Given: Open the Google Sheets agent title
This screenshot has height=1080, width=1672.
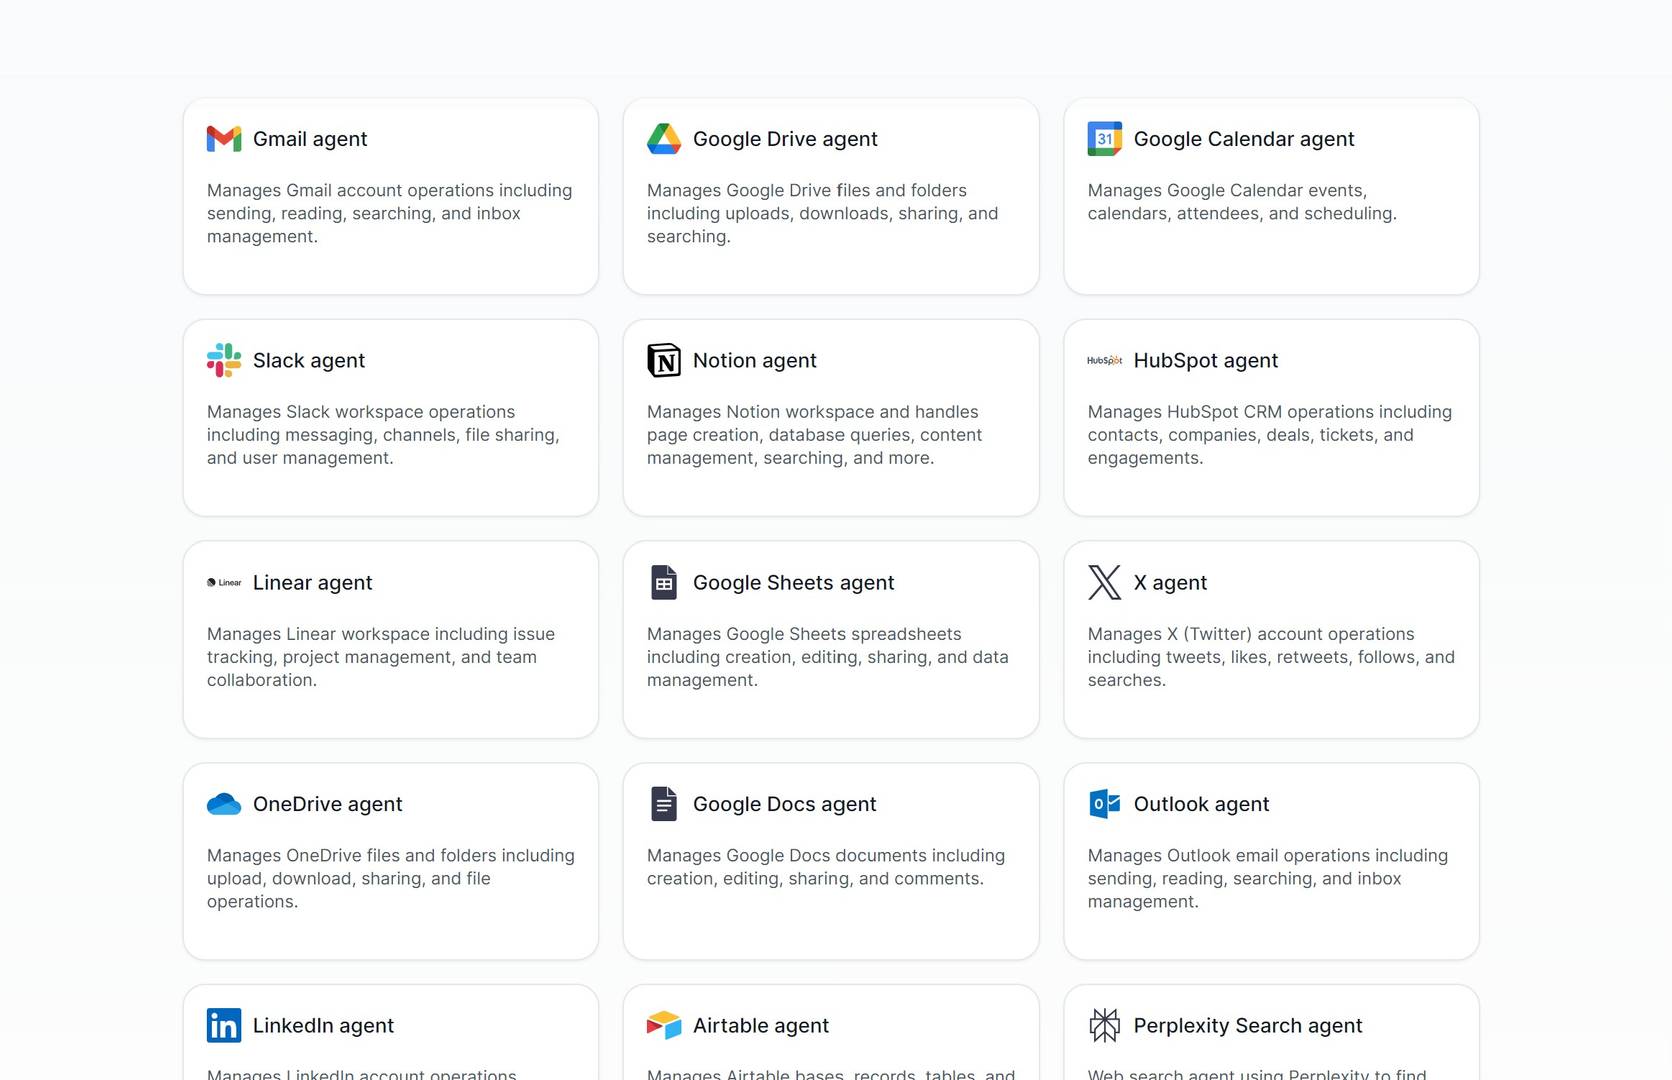Looking at the screenshot, I should pos(793,583).
